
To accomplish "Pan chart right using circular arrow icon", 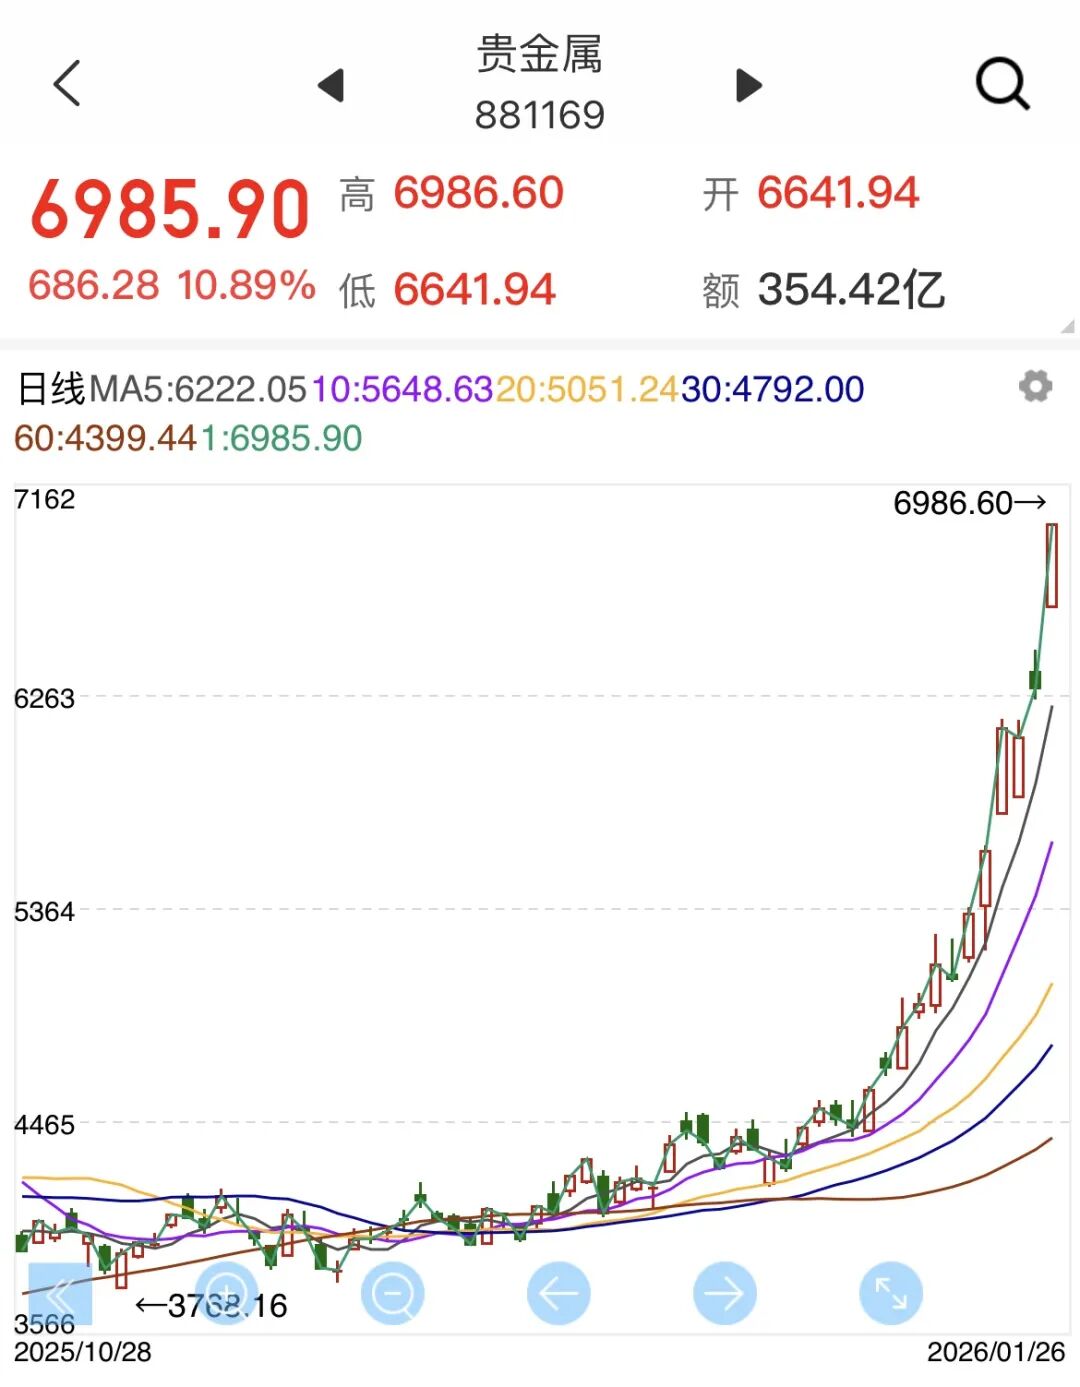I will coord(722,1291).
